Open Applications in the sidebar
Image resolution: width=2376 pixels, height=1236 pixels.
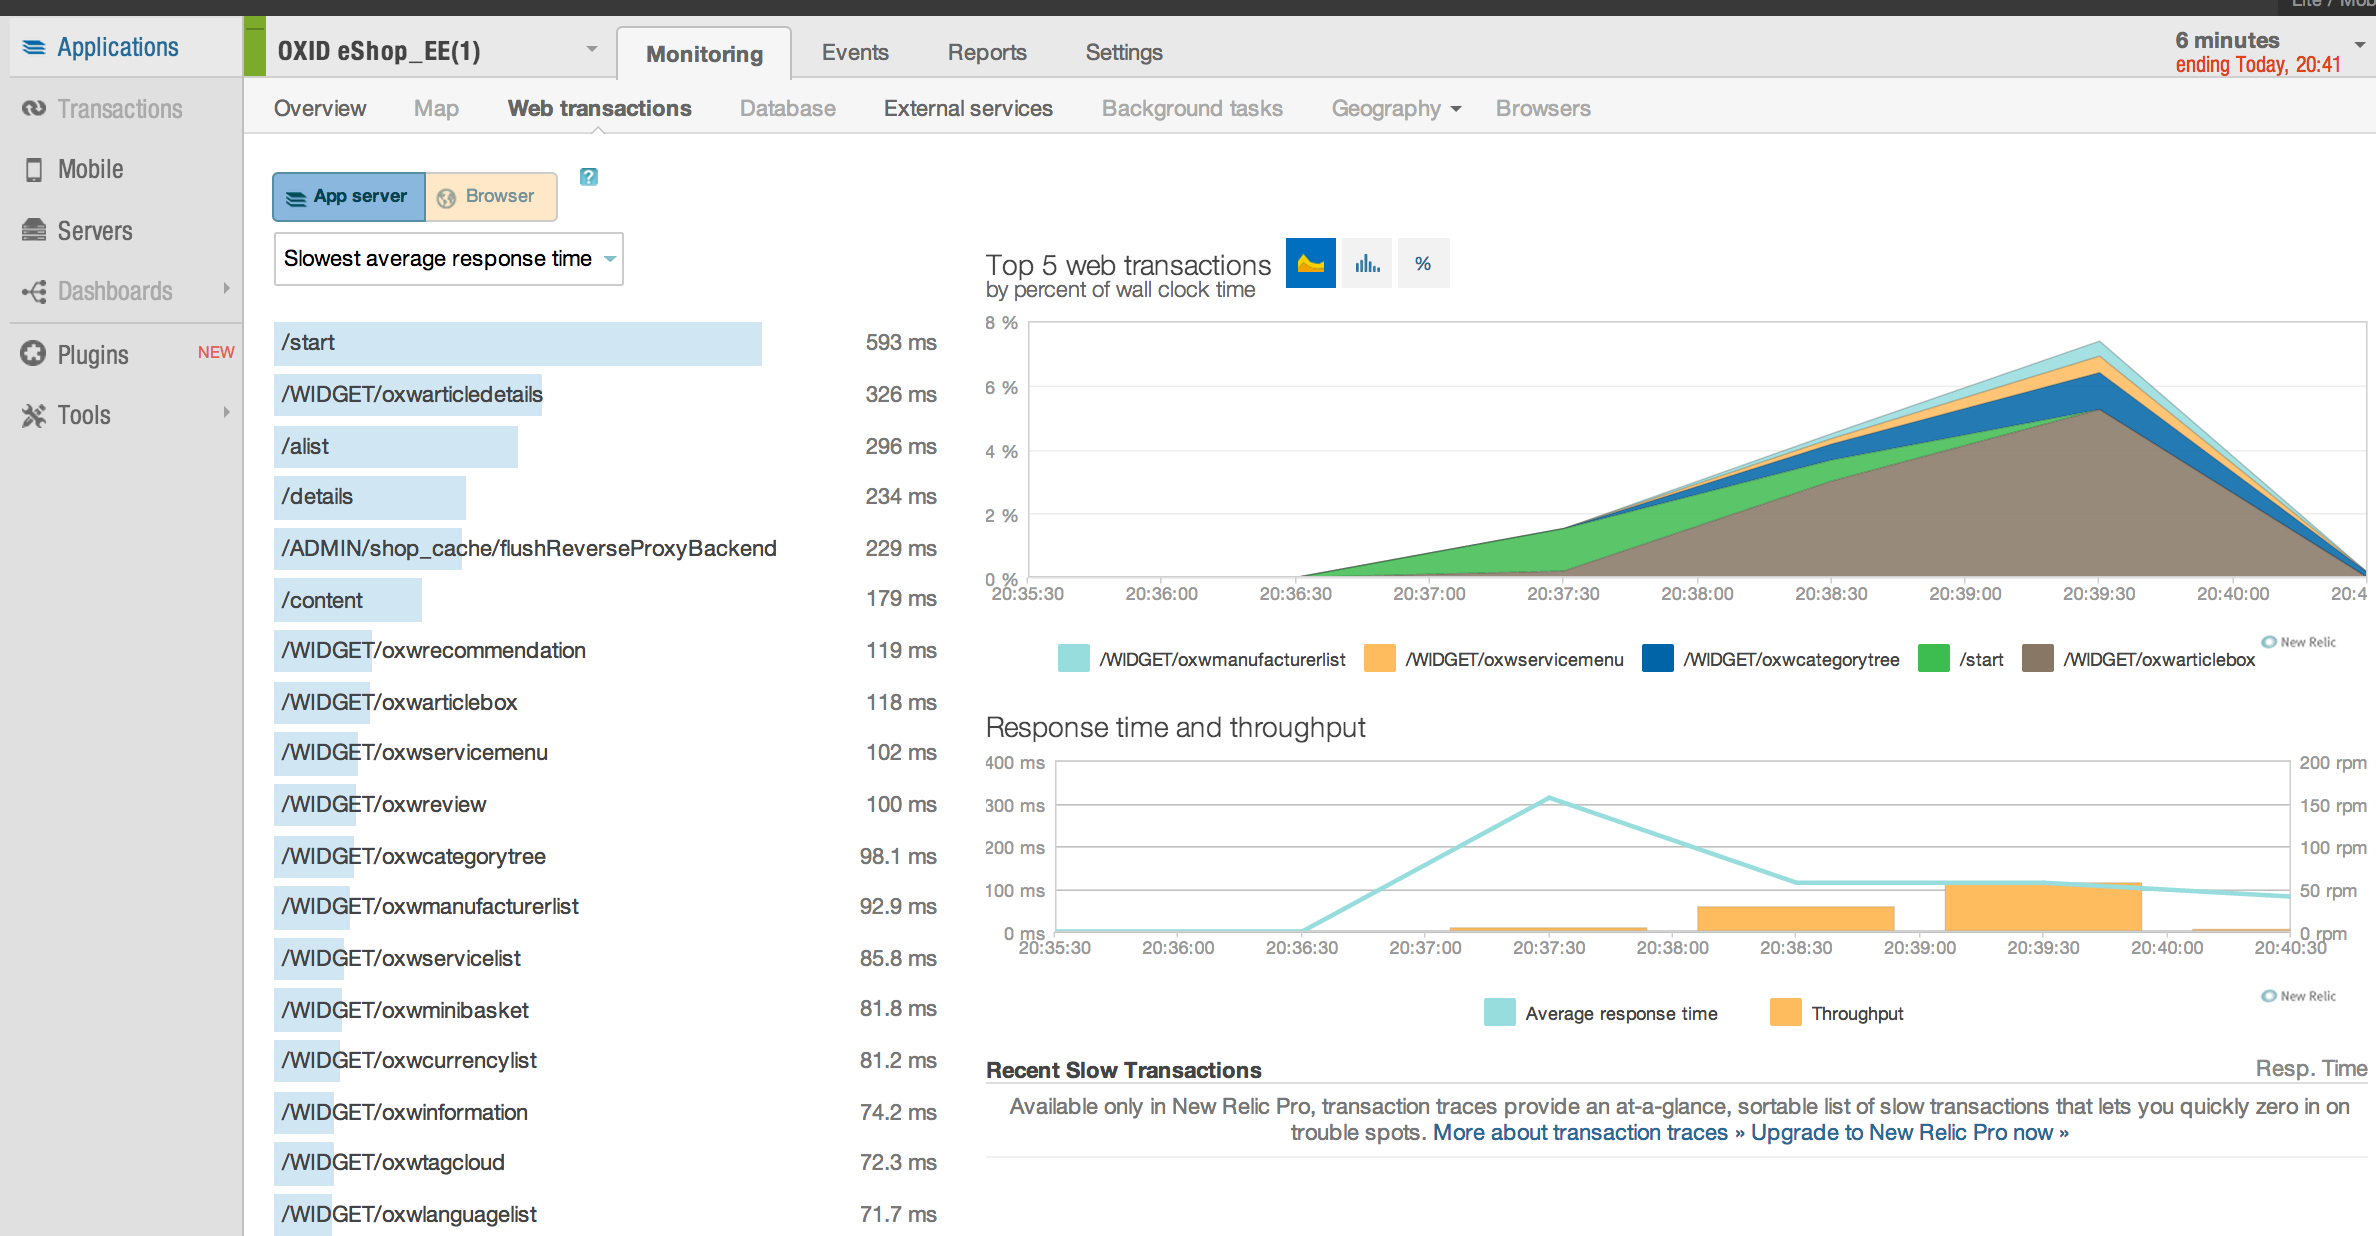click(118, 47)
